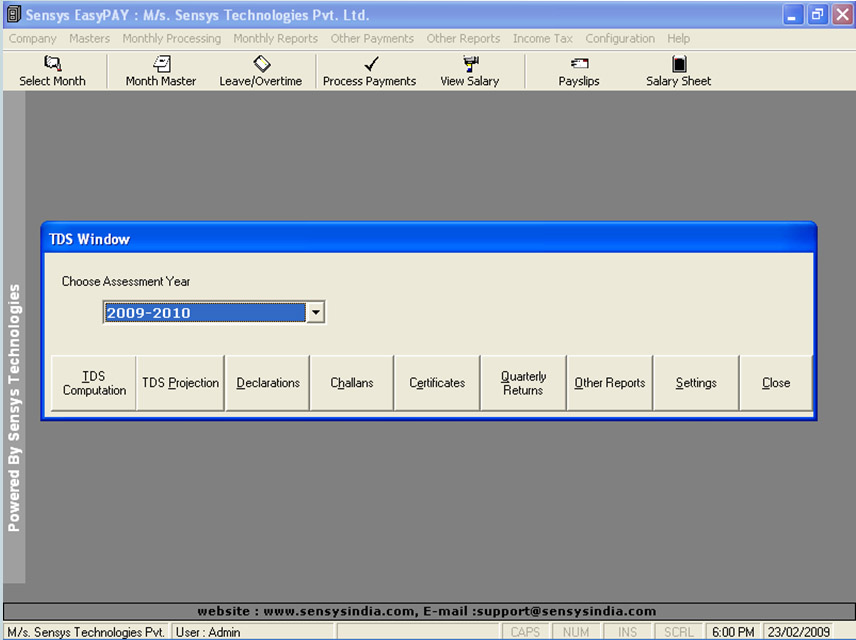Click the Choose Assessment Year label
Image resolution: width=856 pixels, height=640 pixels.
pyautogui.click(x=126, y=282)
